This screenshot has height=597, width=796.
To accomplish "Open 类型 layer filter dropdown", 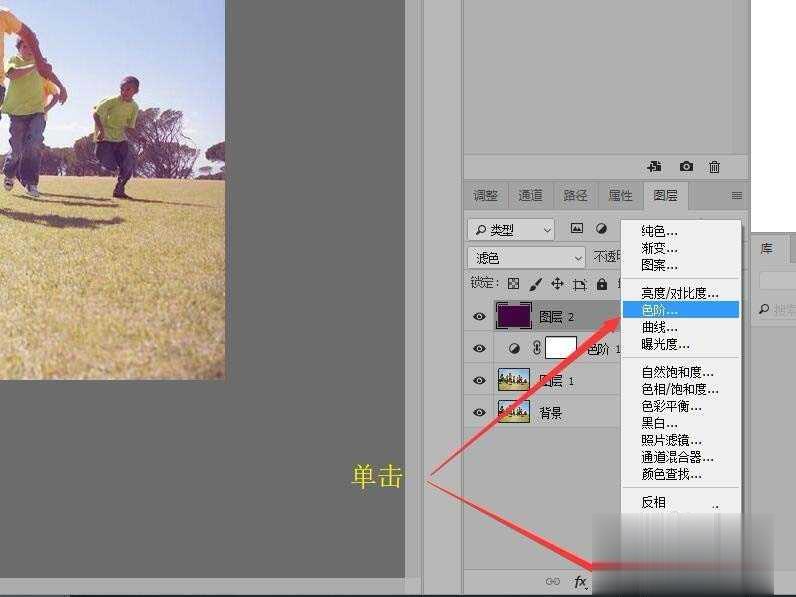I will pos(511,230).
